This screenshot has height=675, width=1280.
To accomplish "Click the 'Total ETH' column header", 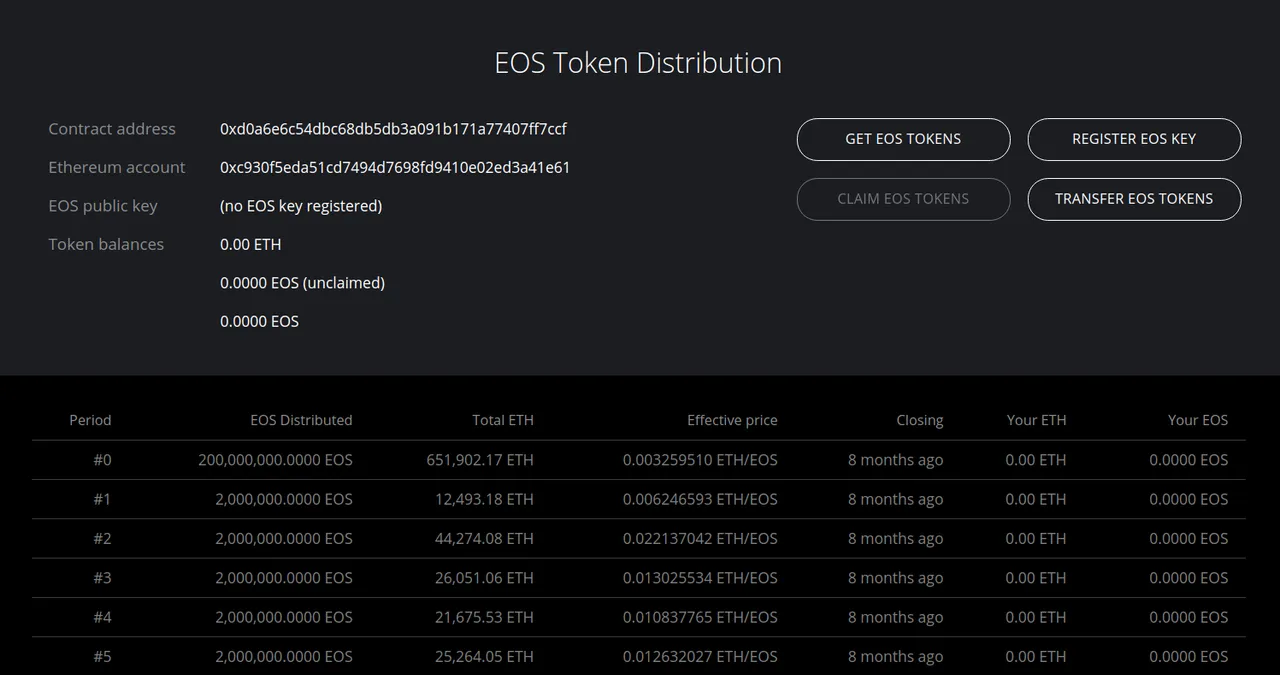I will (x=503, y=420).
